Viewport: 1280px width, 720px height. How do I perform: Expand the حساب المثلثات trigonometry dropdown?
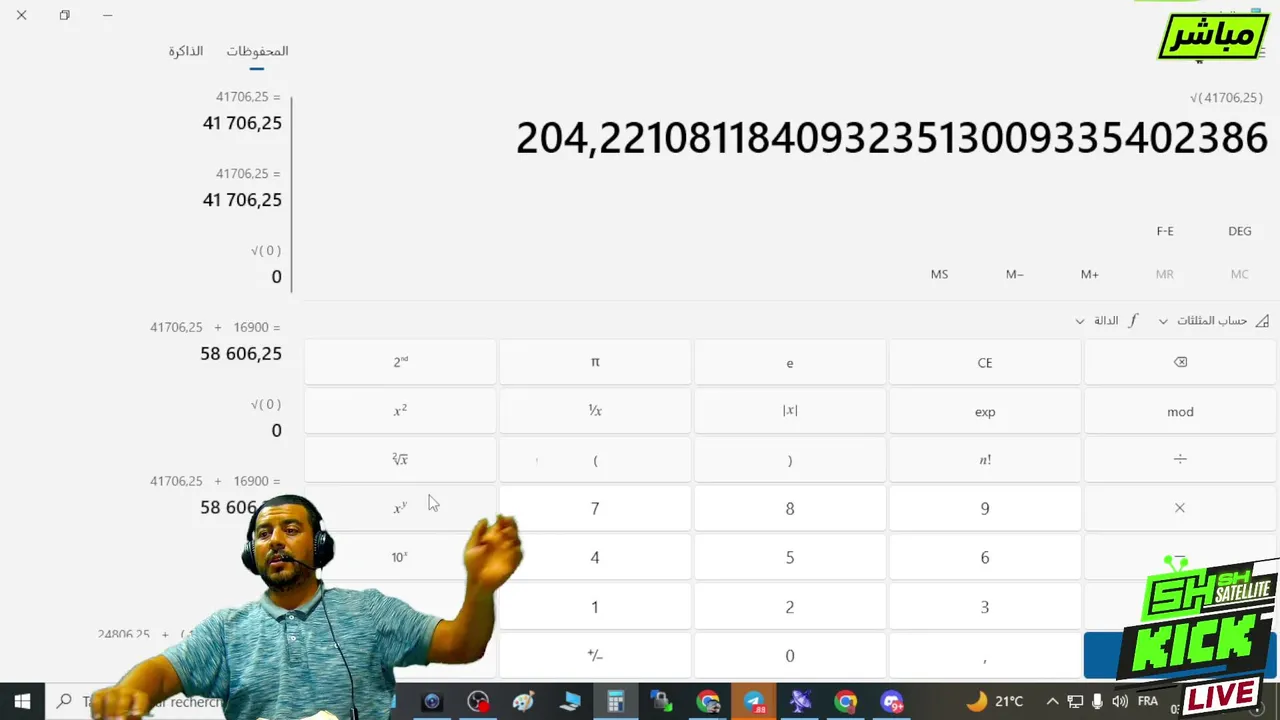click(1213, 321)
